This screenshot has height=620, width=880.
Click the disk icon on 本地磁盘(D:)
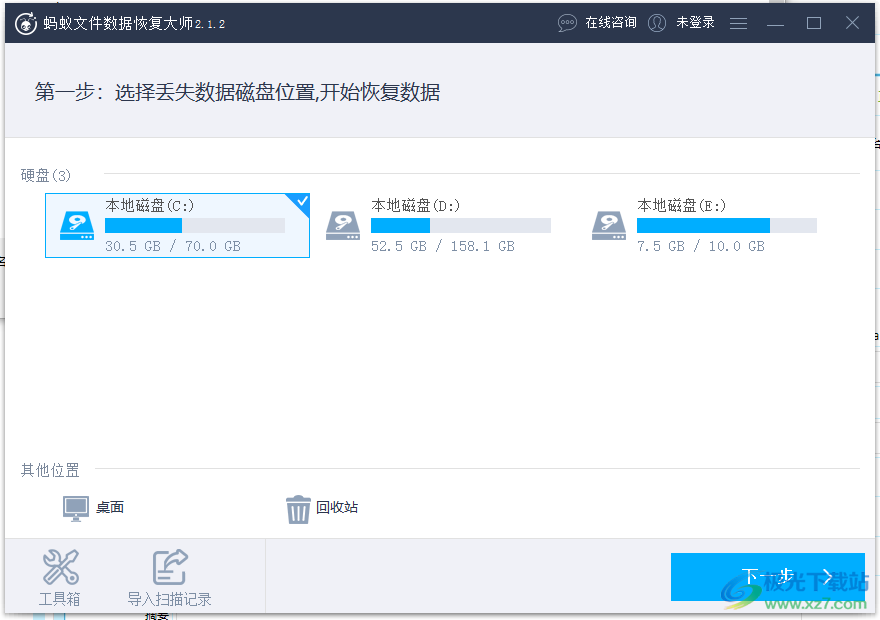(x=343, y=225)
